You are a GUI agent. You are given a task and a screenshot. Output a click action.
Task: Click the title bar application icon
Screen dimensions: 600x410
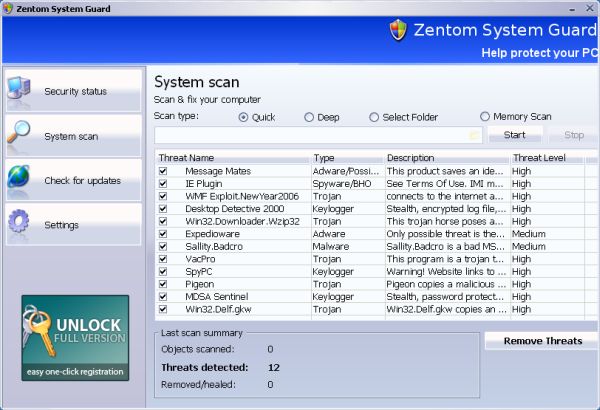tap(9, 8)
